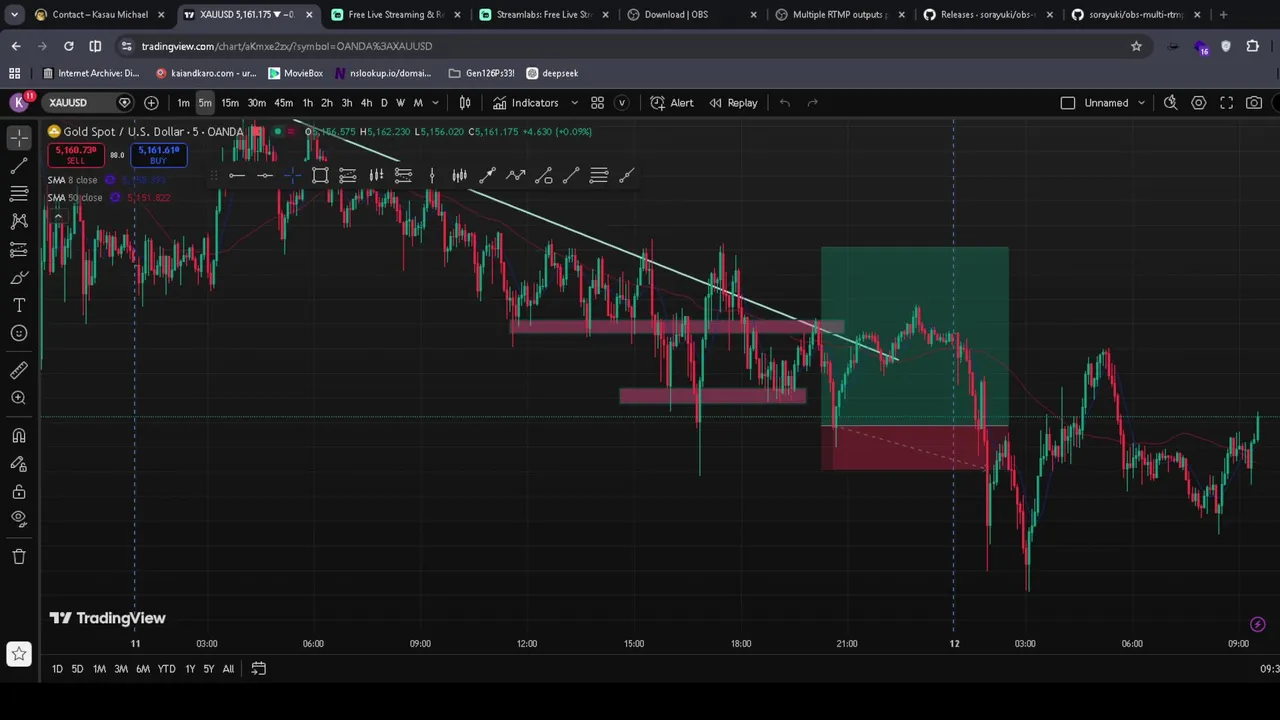
Task: Open the Fibonacci tools in left sidebar
Action: 19,194
